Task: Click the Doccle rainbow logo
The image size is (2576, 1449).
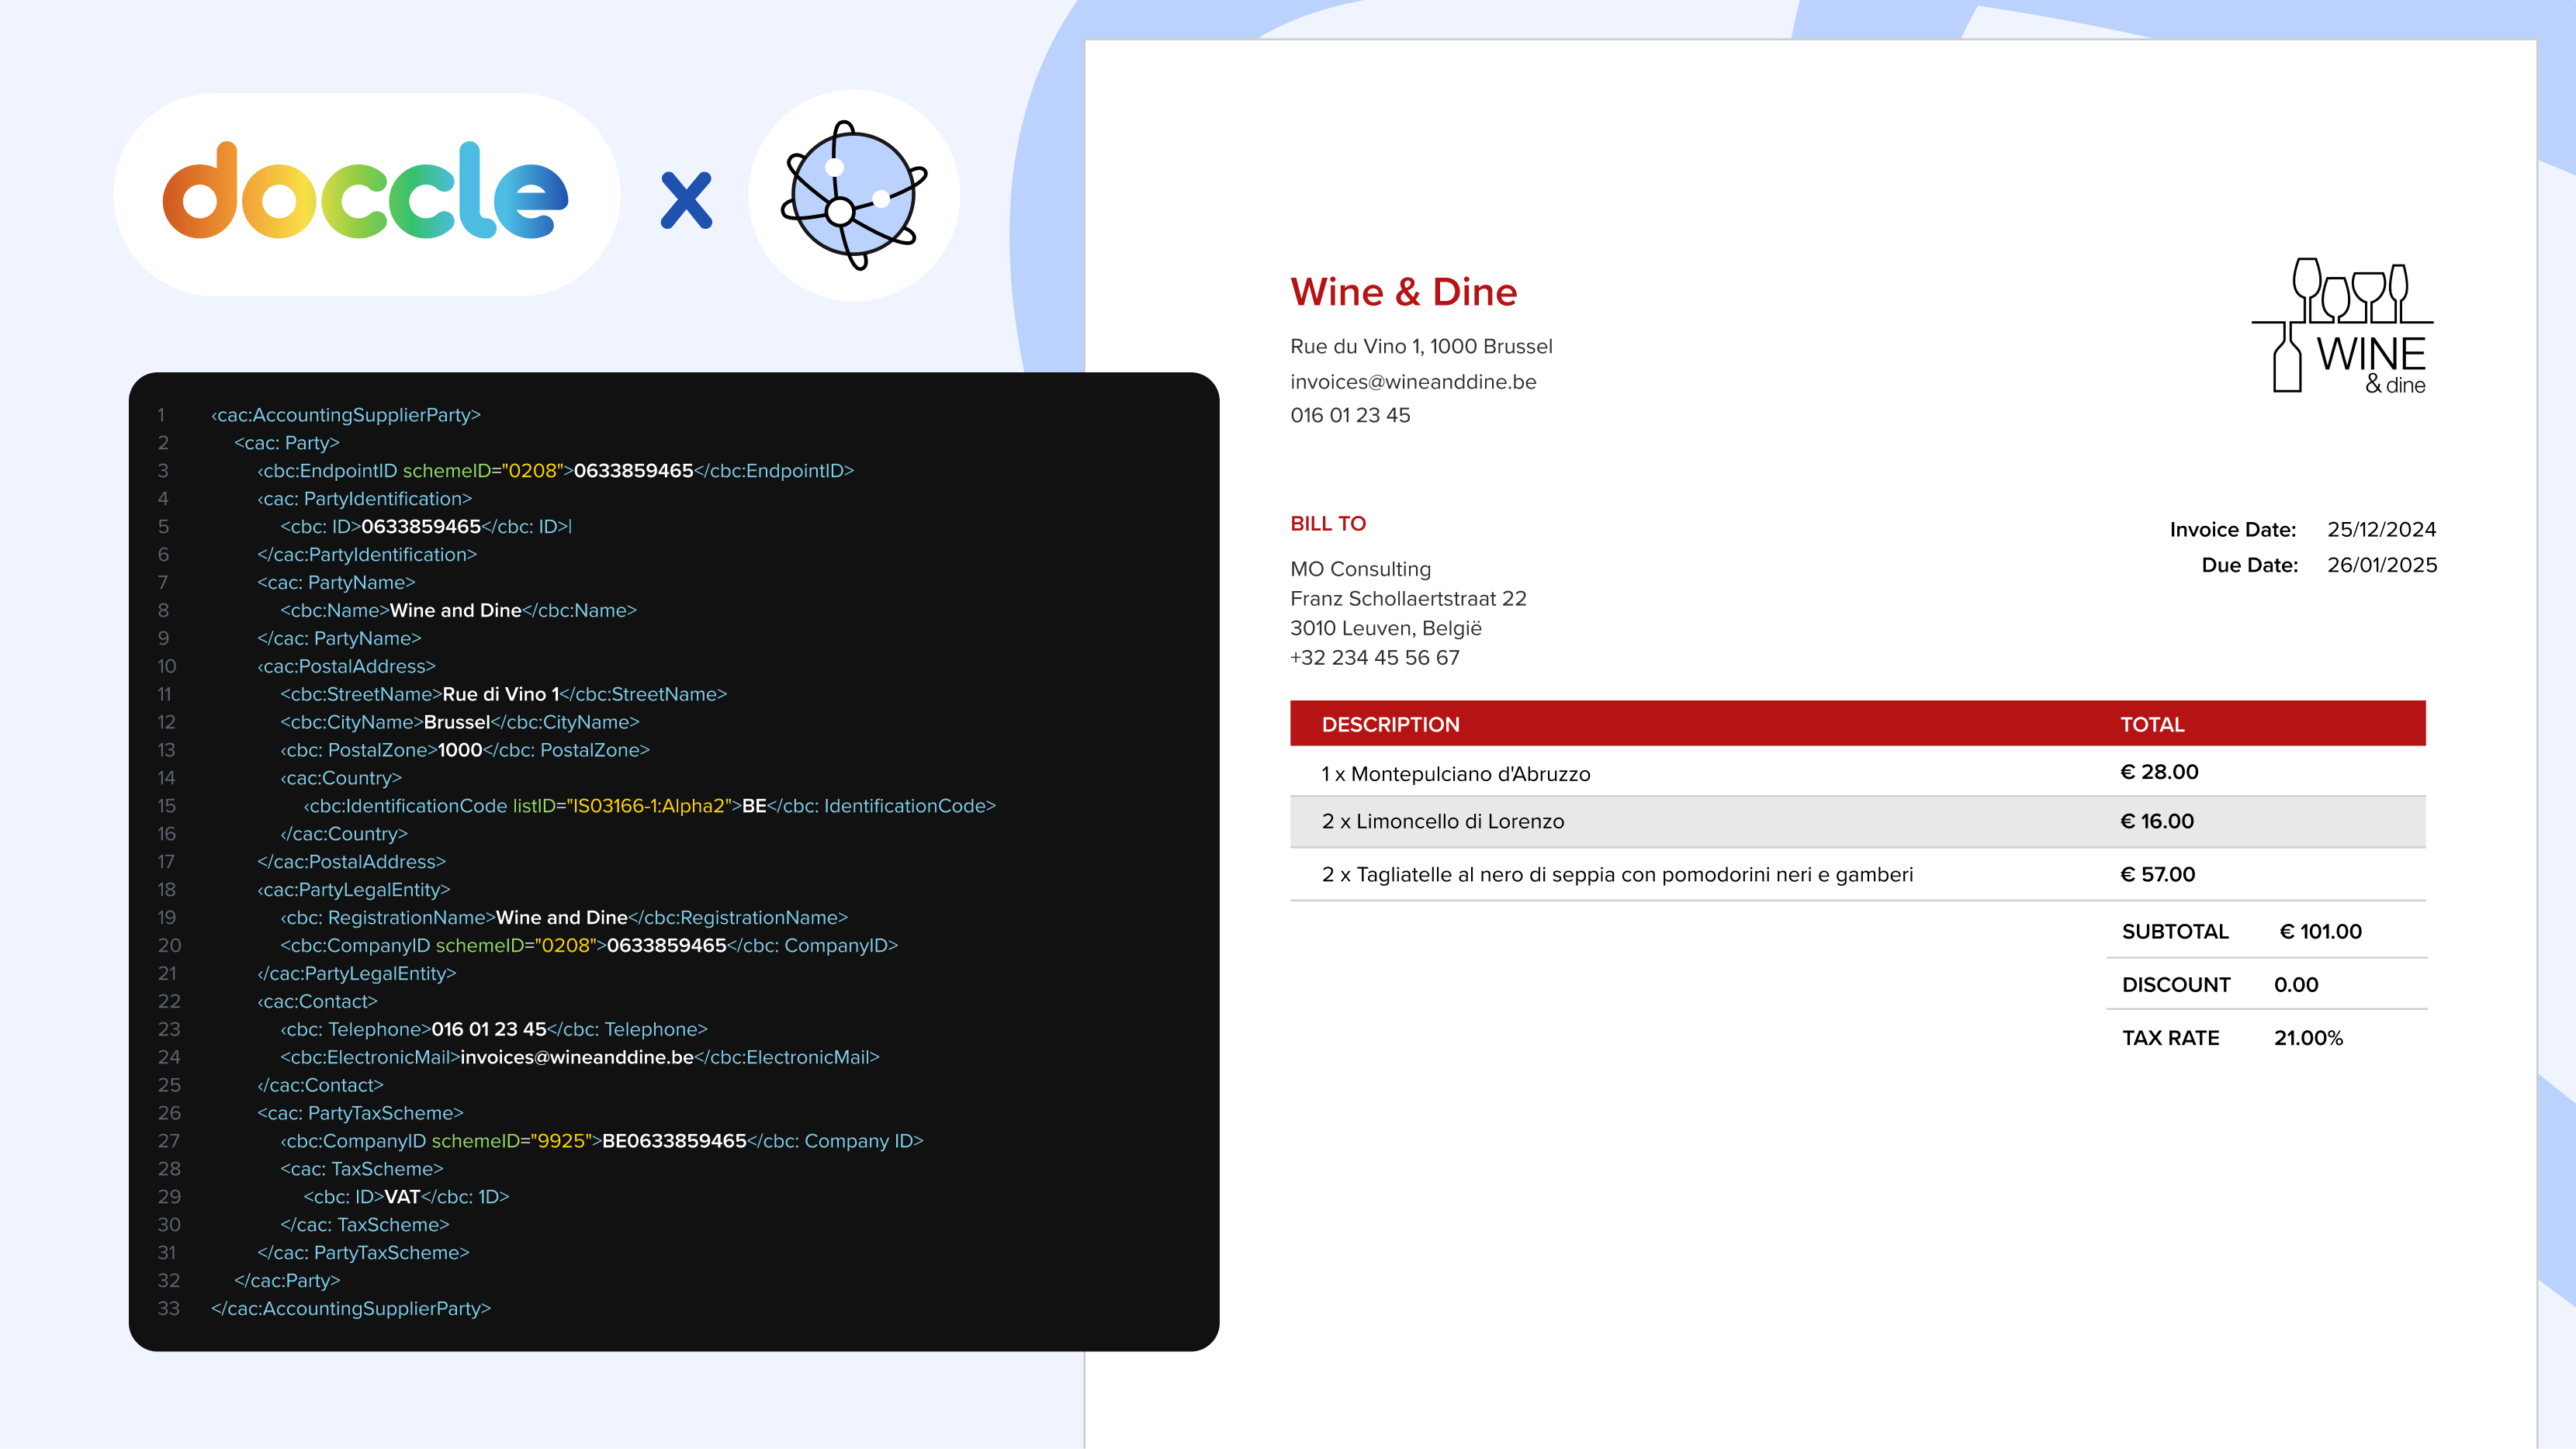Action: pos(366,190)
